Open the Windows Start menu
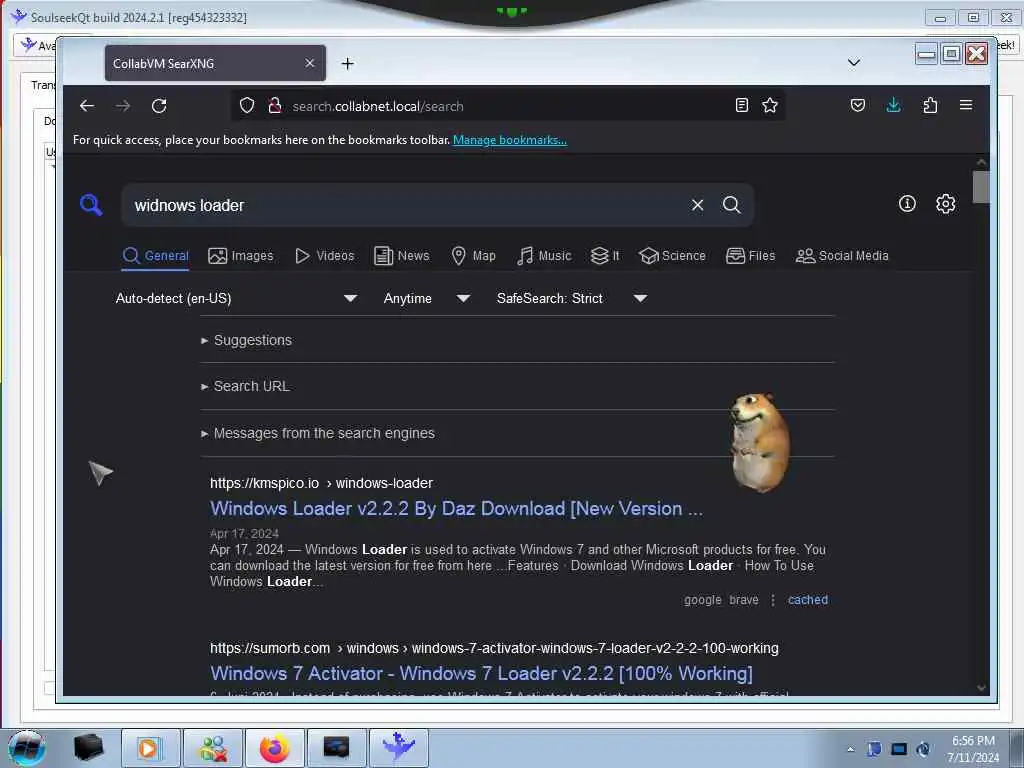Screen dimensions: 1024x768 (27, 748)
